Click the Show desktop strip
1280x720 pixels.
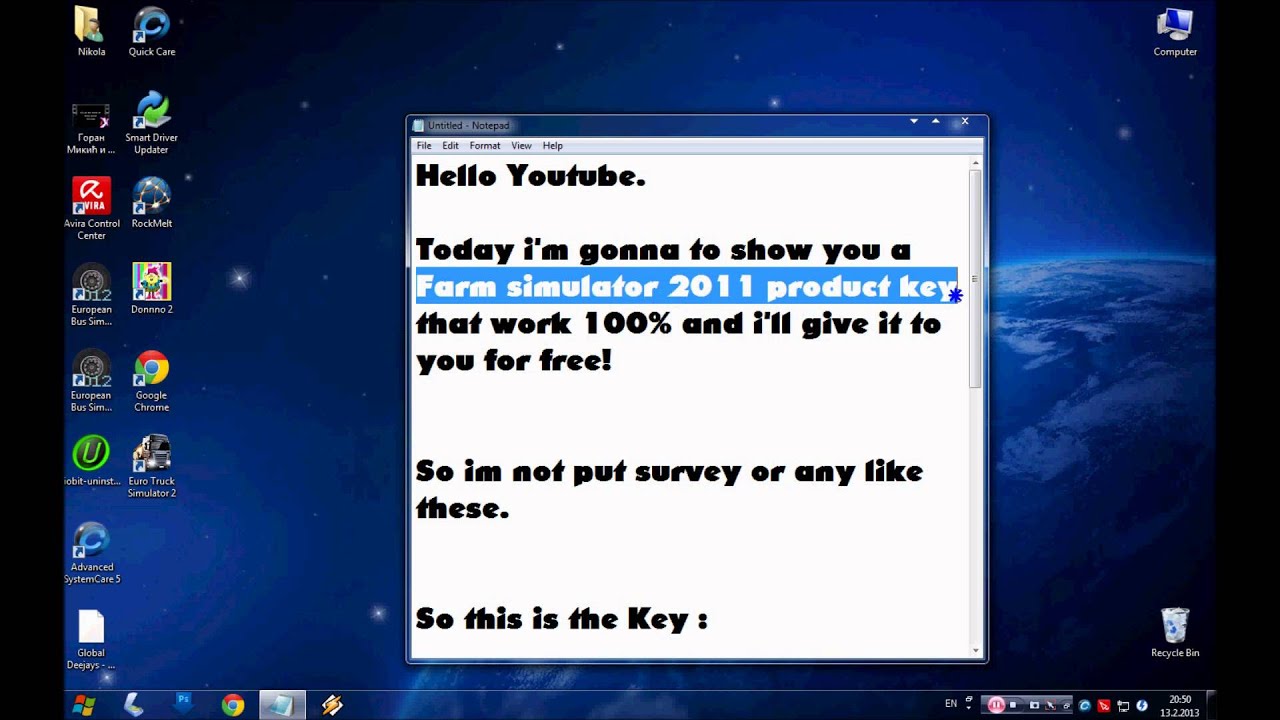pos(1211,705)
